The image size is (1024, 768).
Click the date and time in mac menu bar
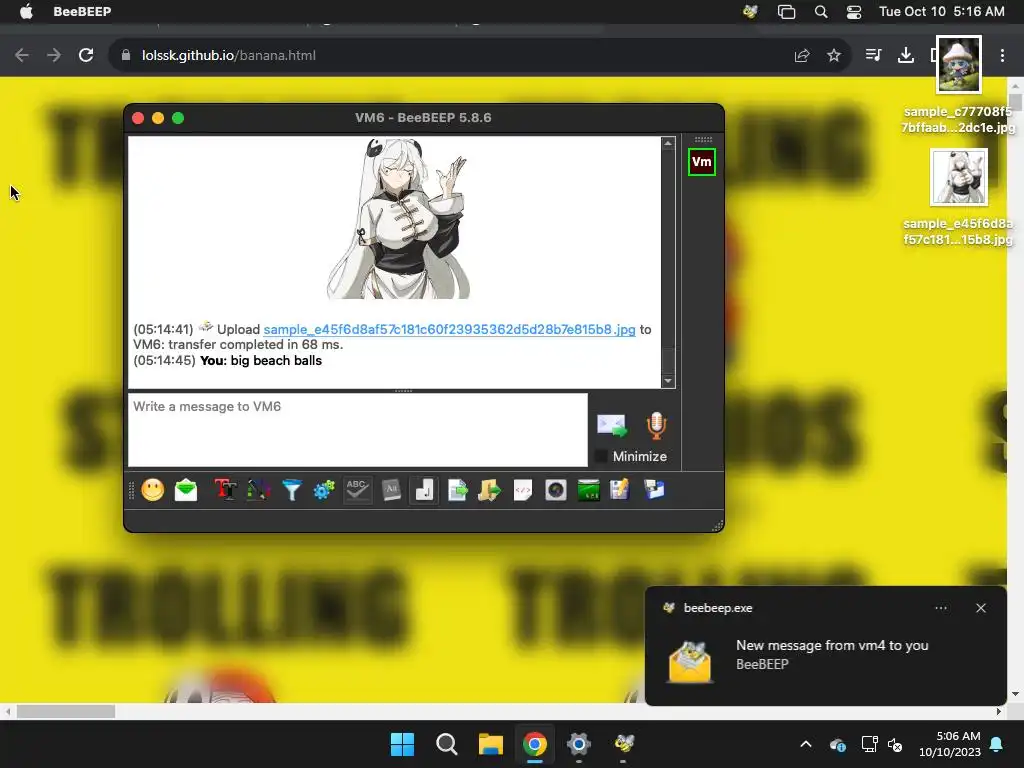tap(942, 11)
